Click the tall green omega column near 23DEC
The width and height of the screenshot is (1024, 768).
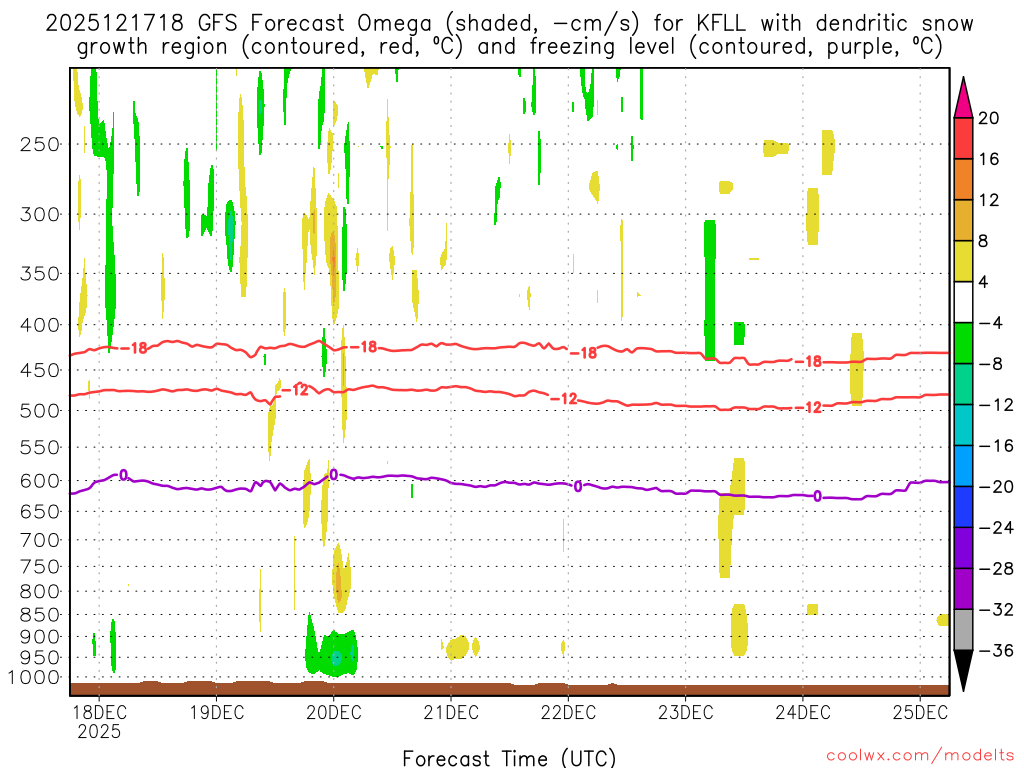(709, 290)
